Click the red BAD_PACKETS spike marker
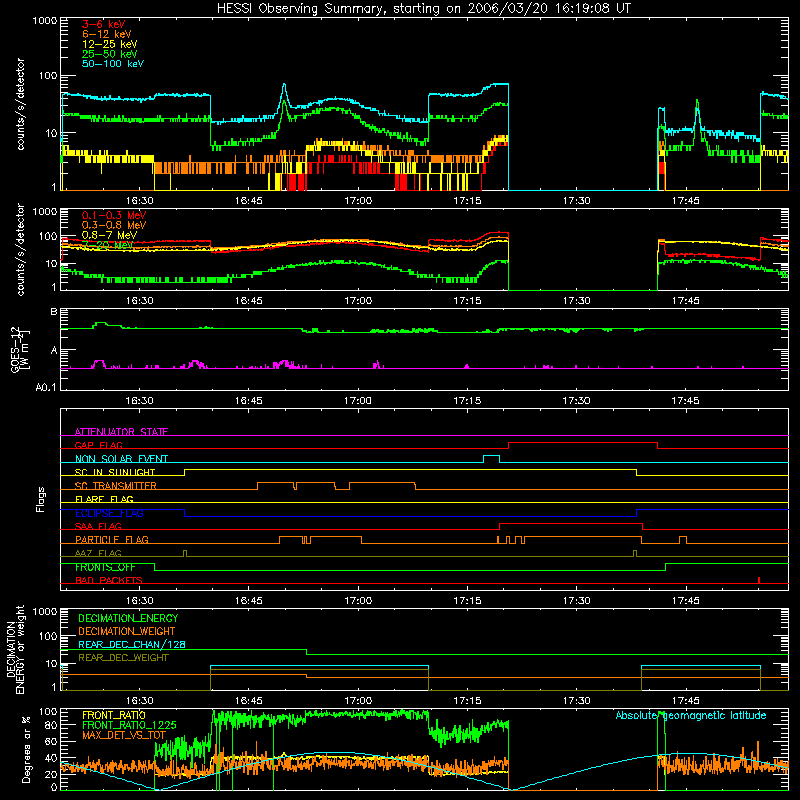 click(x=759, y=580)
